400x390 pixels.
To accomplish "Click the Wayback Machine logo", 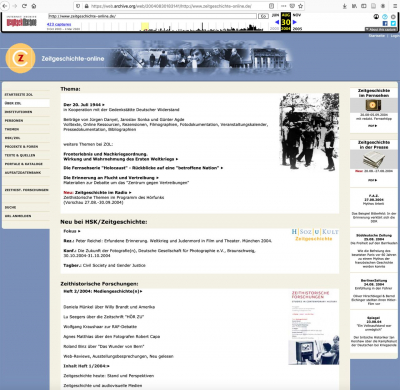I will pos(22,22).
